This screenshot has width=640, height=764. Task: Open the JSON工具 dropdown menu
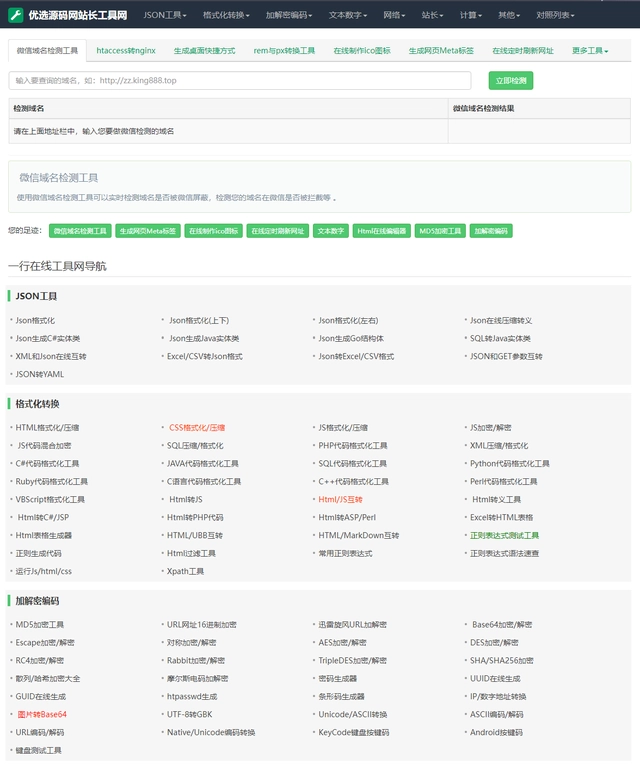point(165,16)
